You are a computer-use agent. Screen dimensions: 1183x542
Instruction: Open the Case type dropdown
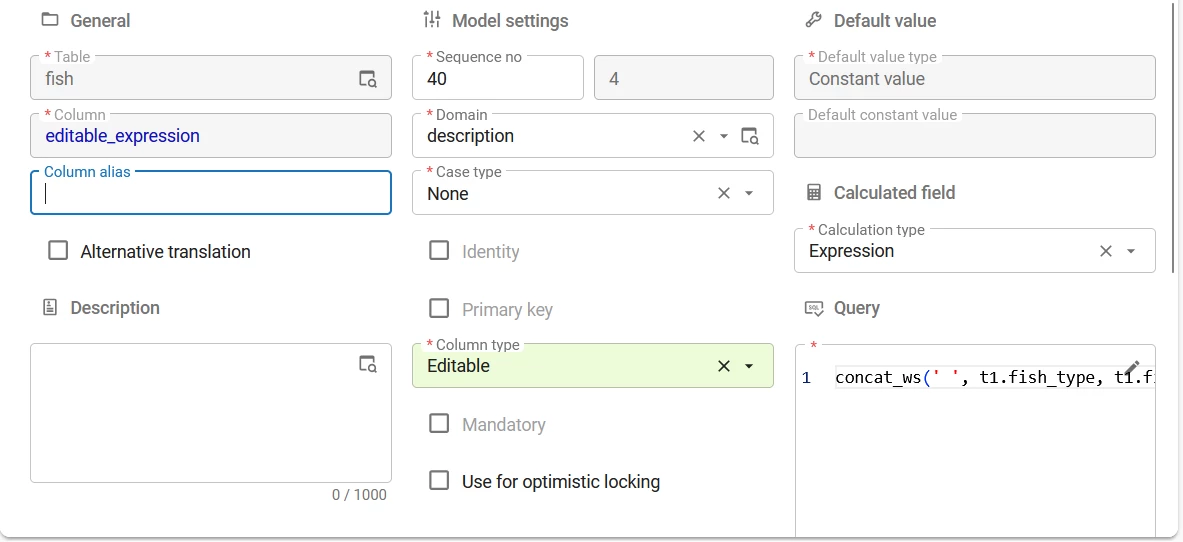pyautogui.click(x=749, y=193)
